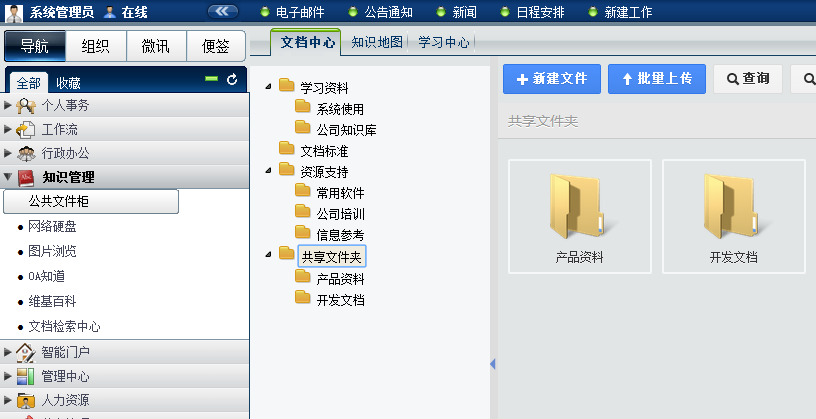Screen dimensions: 816x419
Task: Click the 信息参考 folder icon
Action: click(303, 233)
